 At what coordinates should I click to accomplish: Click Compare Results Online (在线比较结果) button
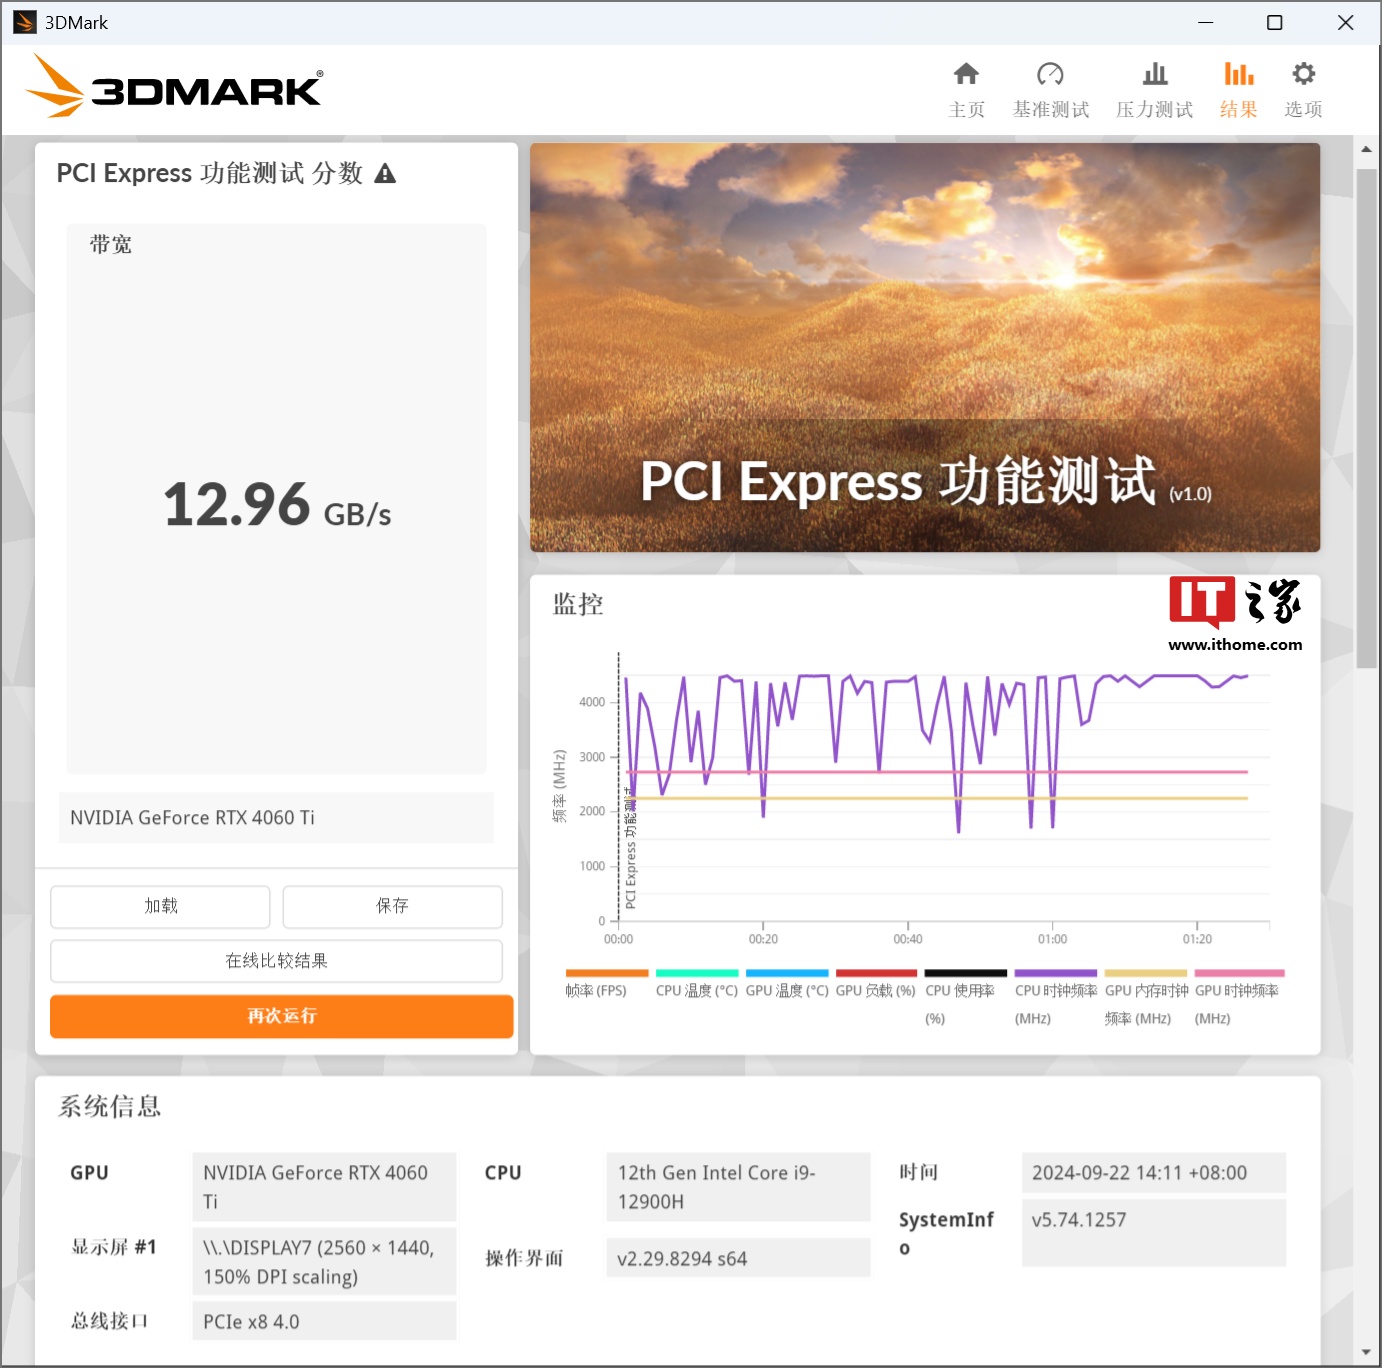[276, 961]
